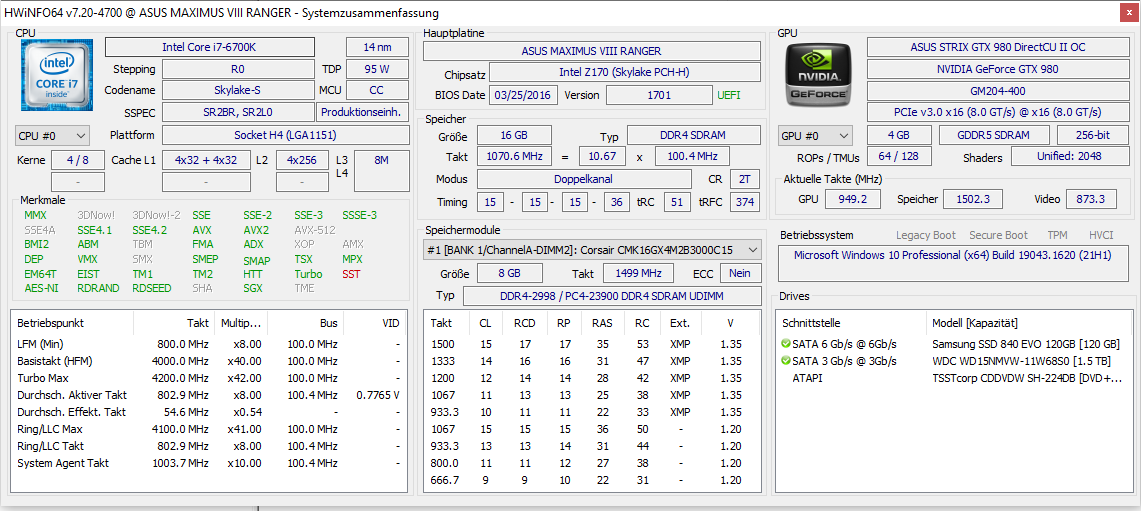Open the CPU #0 selector dropdown

pyautogui.click(x=52, y=135)
